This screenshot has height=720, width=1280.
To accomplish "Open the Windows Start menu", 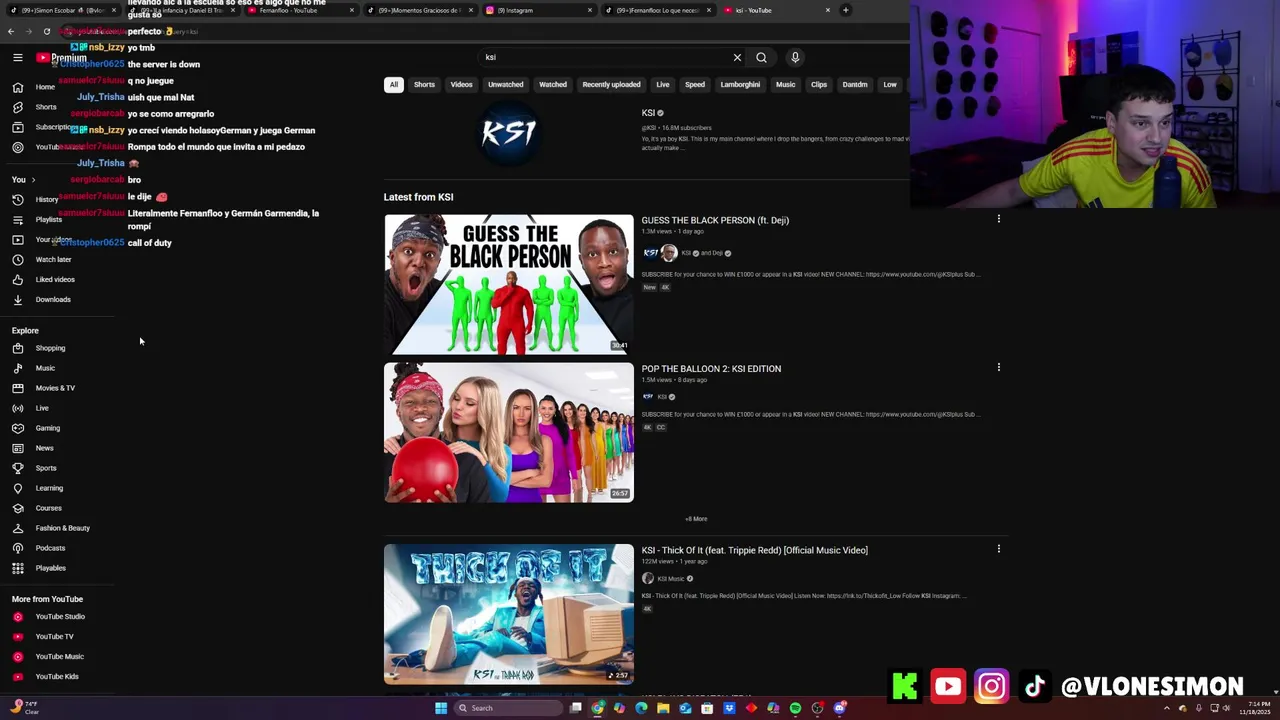I will point(440,708).
